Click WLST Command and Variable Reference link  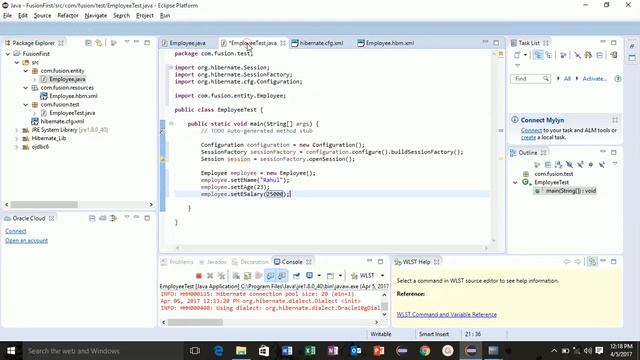click(x=447, y=315)
